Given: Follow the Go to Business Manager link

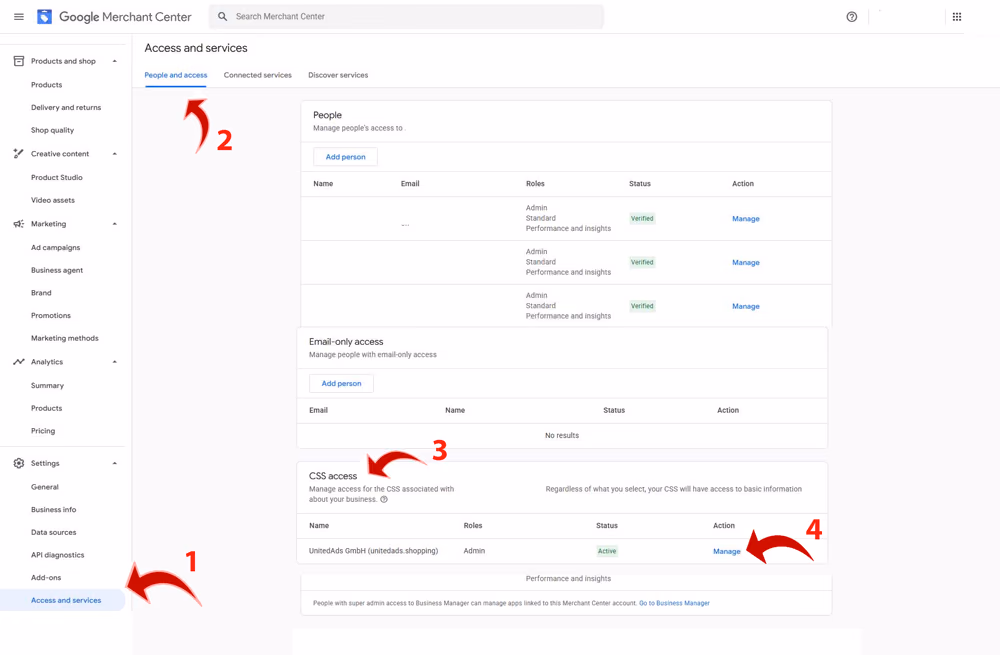Looking at the screenshot, I should pyautogui.click(x=674, y=603).
